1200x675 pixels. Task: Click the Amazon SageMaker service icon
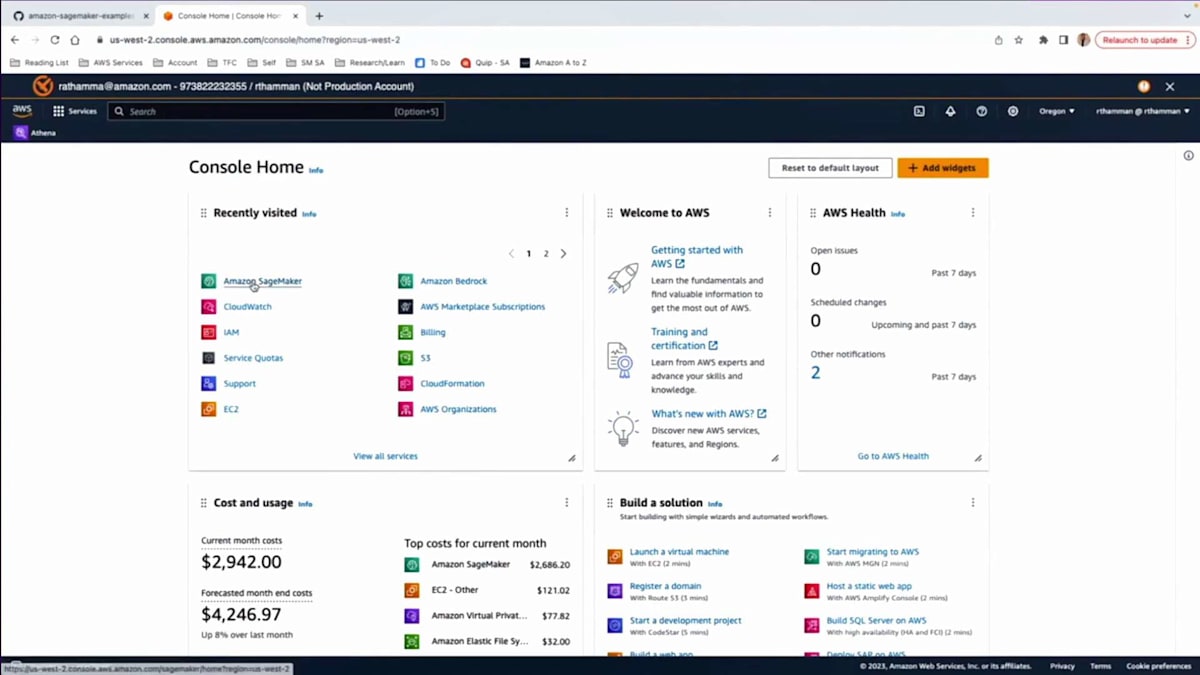click(x=208, y=281)
